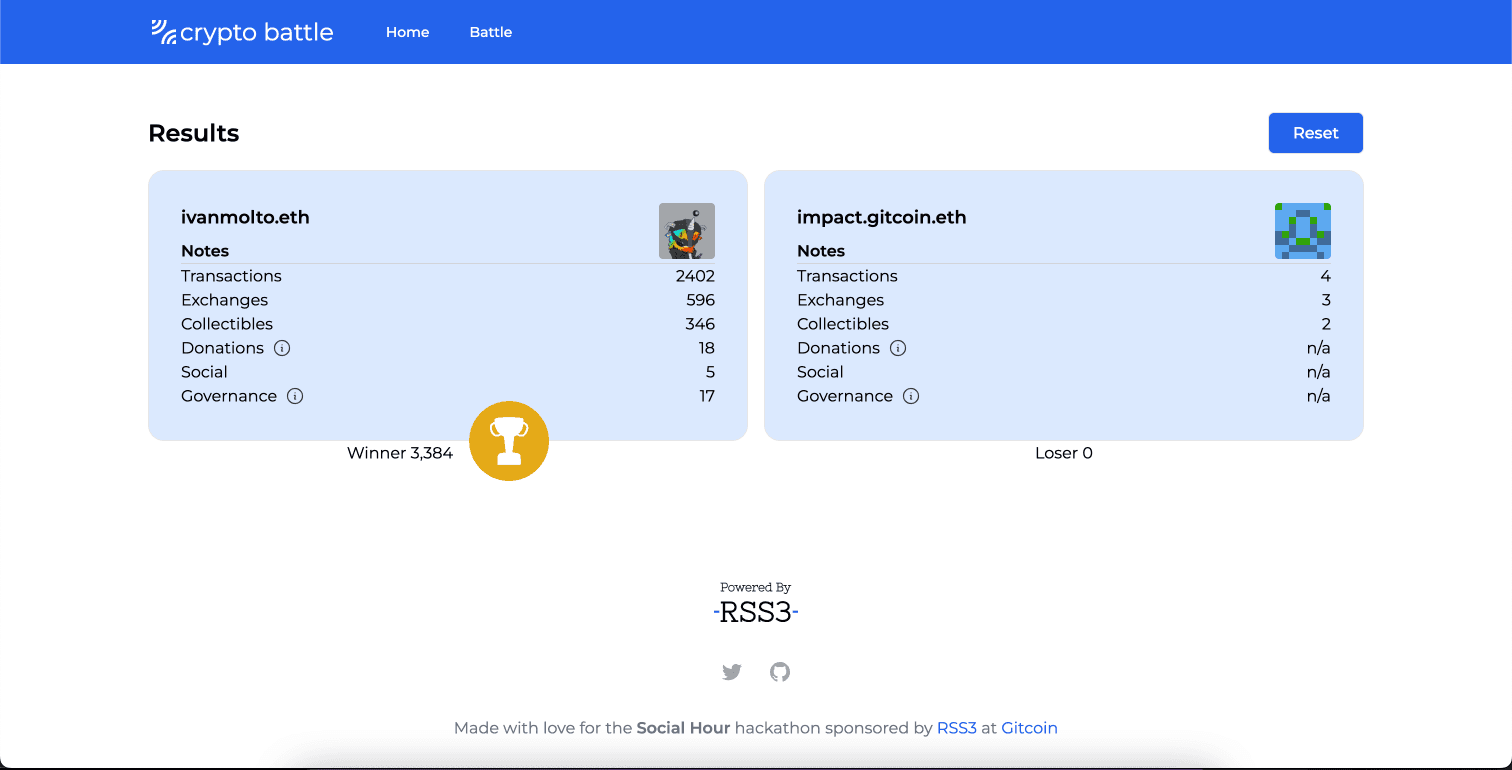Click the crypto battle logo
Screen dimensions: 1512x770
click(243, 32)
